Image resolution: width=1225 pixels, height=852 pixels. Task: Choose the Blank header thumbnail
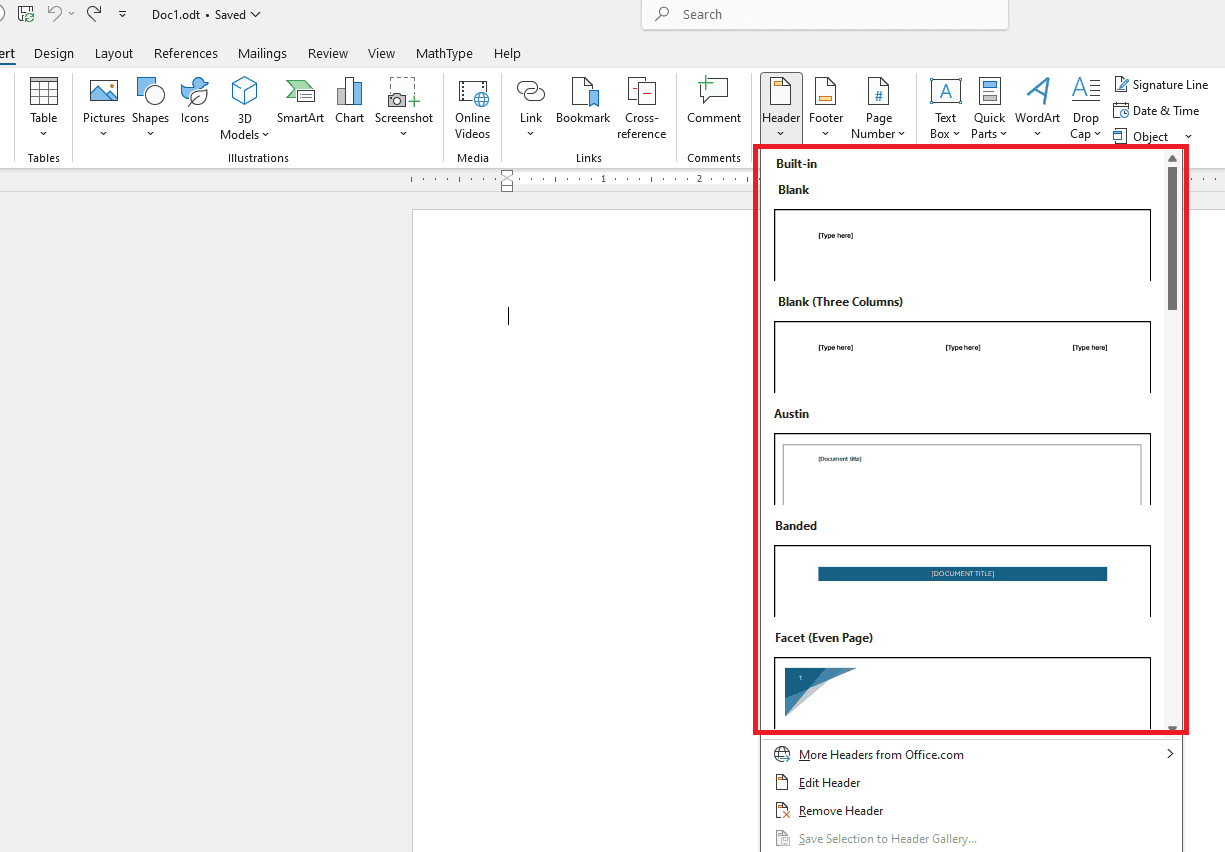point(962,245)
